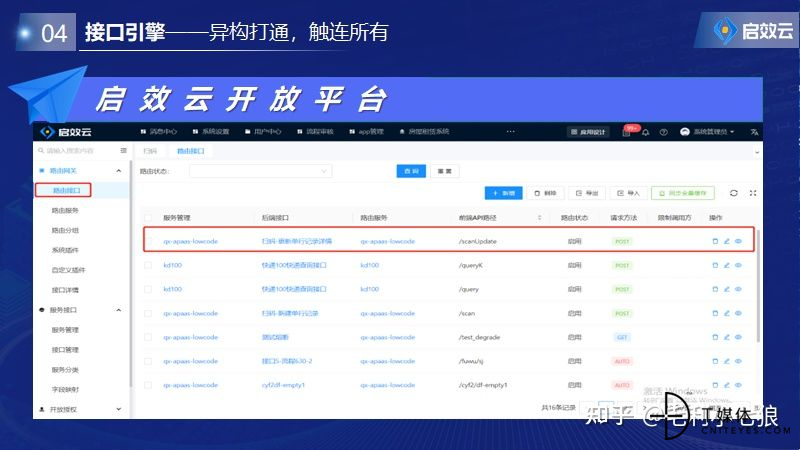The height and width of the screenshot is (450, 800).
Task: Click the 启效云 logo in the header
Action: click(66, 132)
